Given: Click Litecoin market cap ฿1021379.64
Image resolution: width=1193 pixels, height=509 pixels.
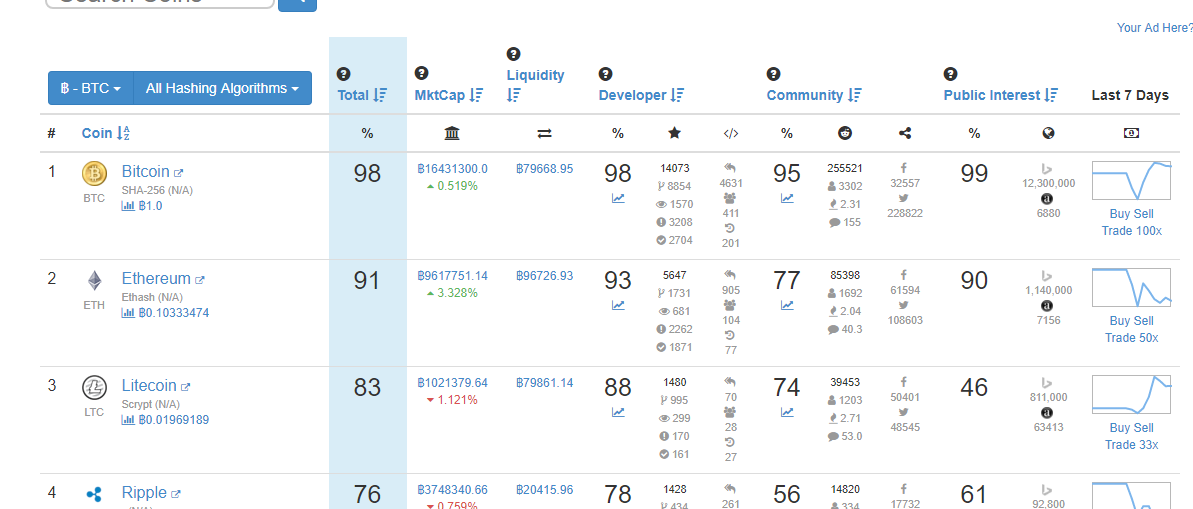Looking at the screenshot, I should click(453, 383).
